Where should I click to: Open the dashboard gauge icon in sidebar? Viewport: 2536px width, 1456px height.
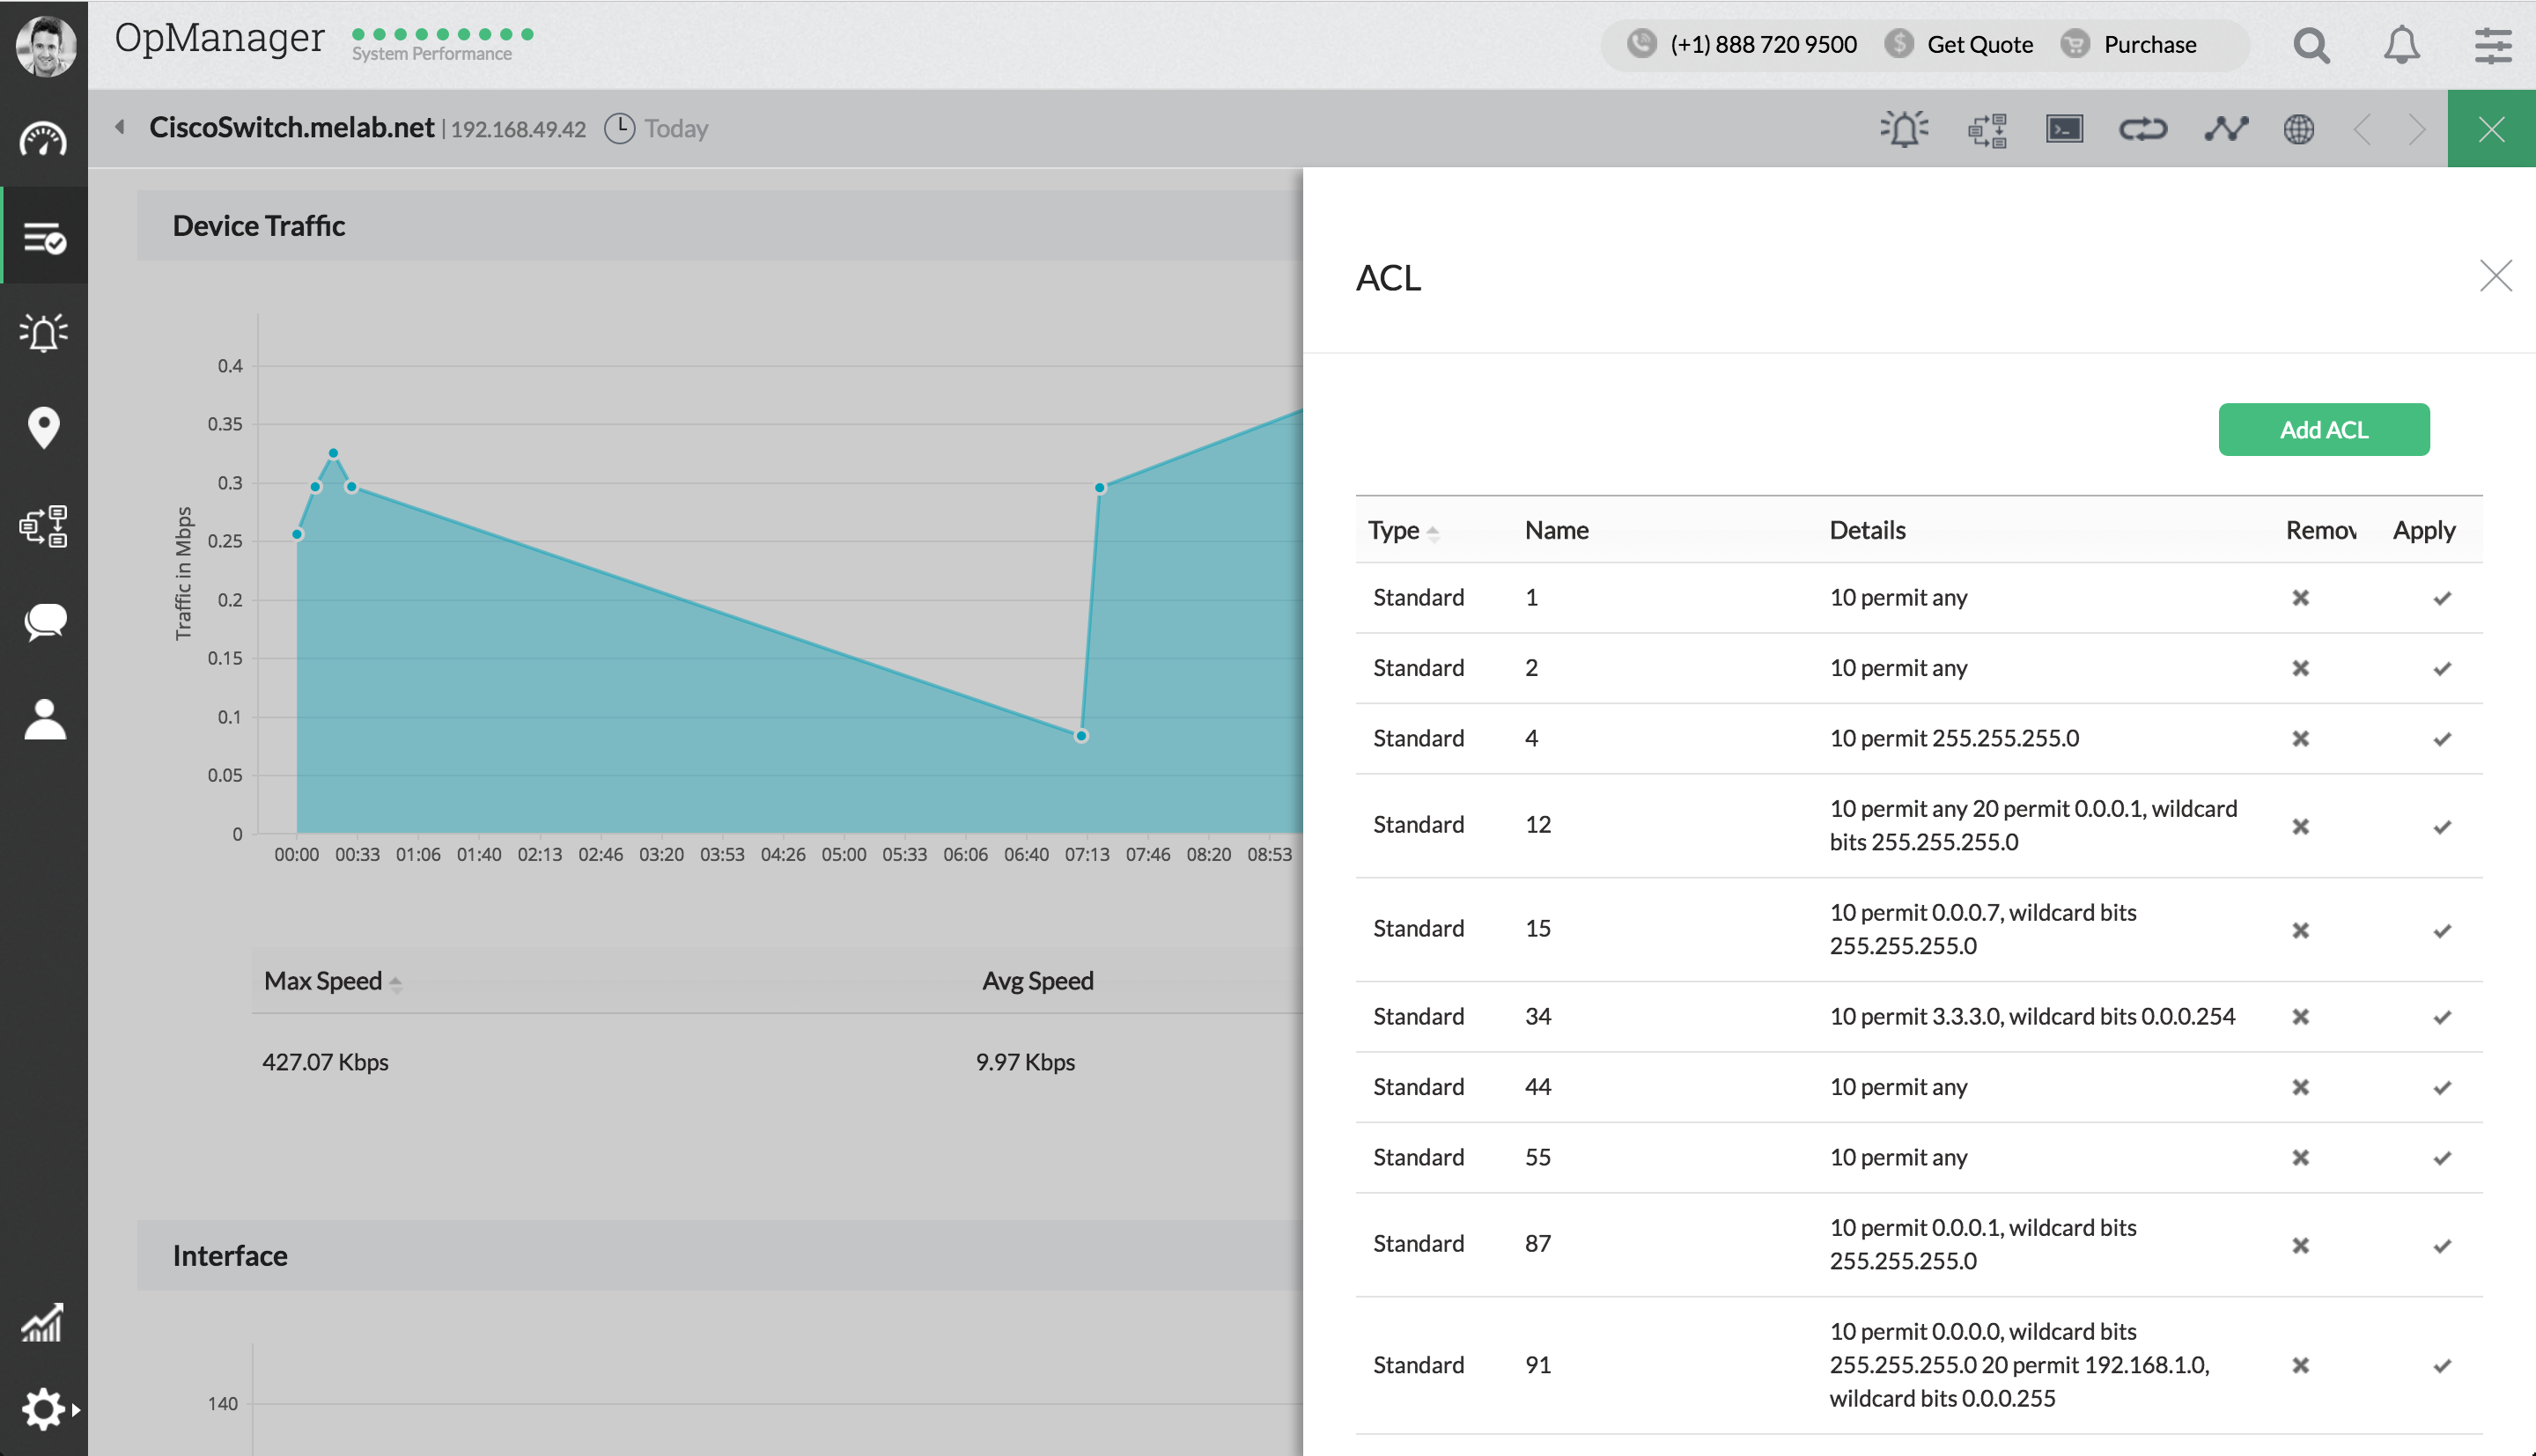43,139
